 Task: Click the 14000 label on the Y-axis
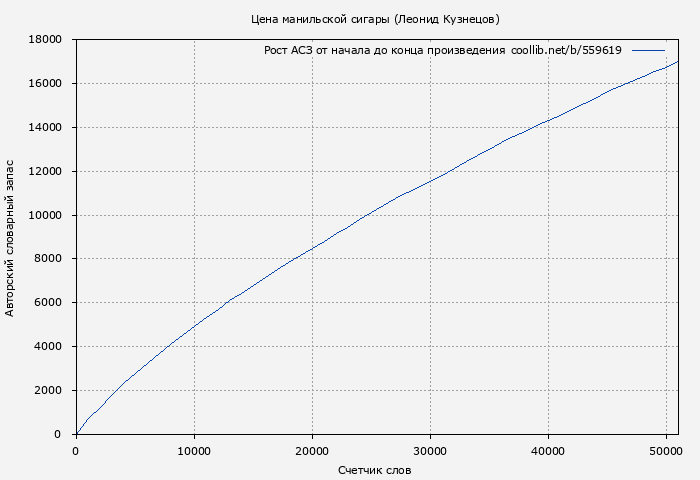point(46,128)
